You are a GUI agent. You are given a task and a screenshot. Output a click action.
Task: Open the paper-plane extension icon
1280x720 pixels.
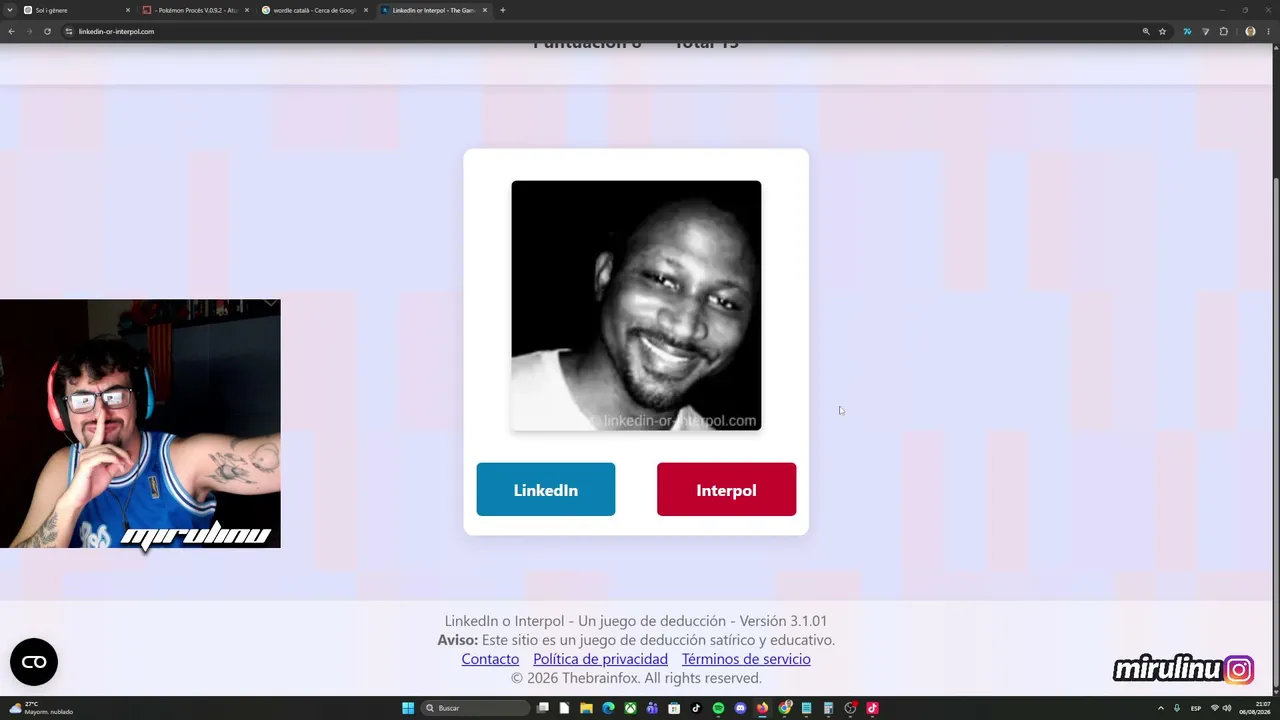[1205, 31]
